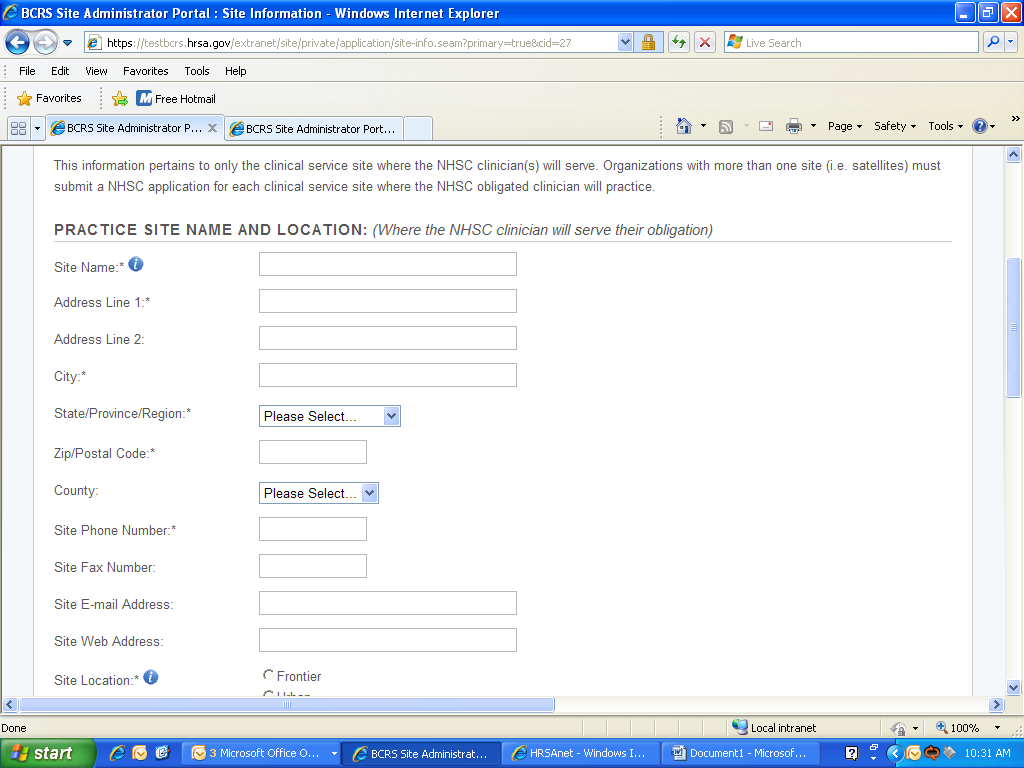The image size is (1024, 768).
Task: Launch Outlook from Quick Launch
Action: click(140, 753)
